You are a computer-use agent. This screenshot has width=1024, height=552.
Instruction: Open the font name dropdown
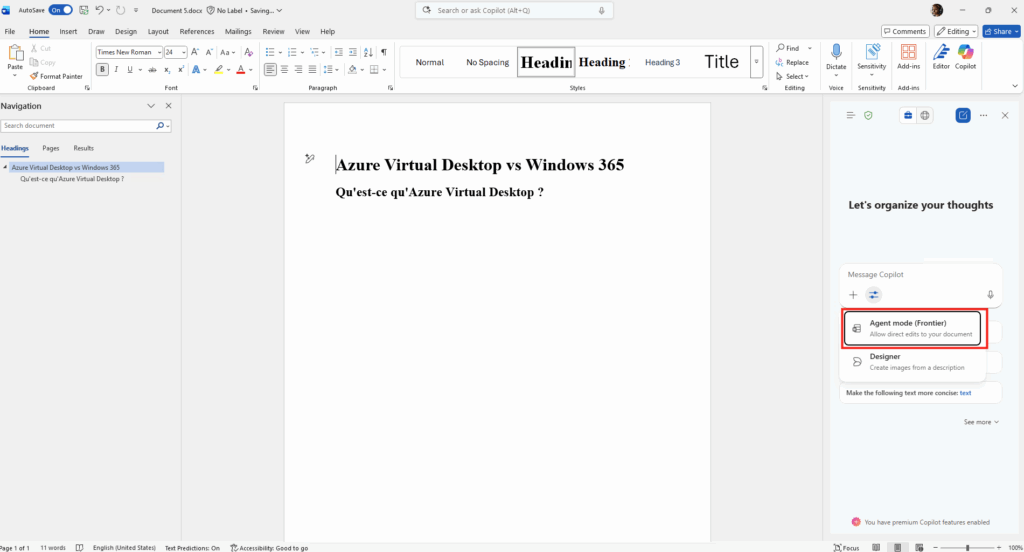[158, 52]
